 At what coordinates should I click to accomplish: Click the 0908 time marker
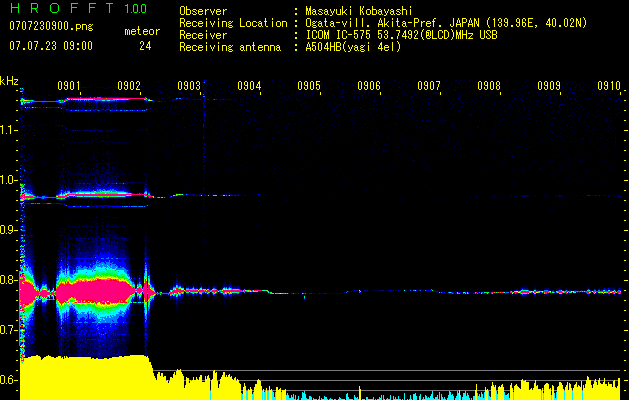coord(489,85)
